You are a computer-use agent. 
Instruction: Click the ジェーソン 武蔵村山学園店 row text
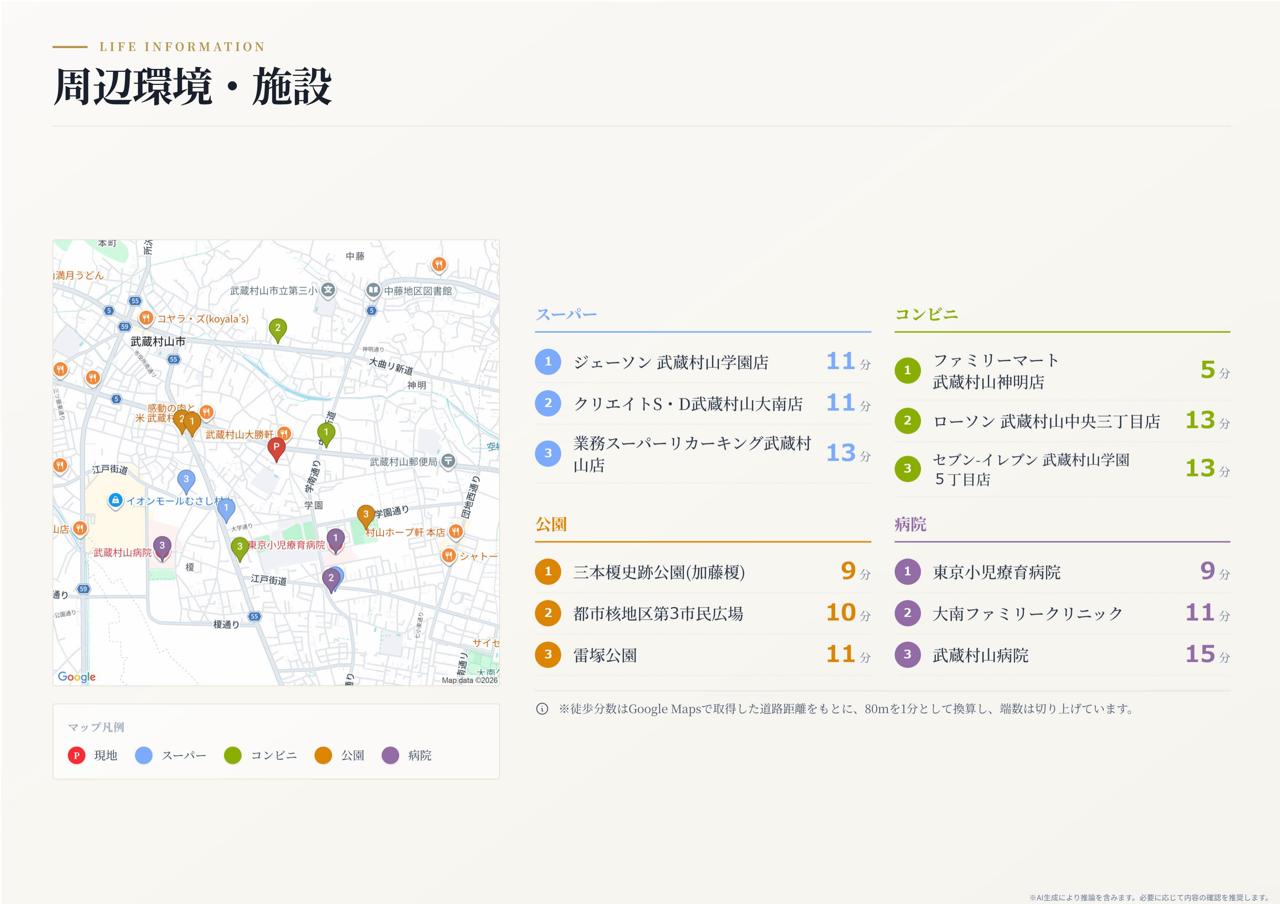click(x=671, y=362)
